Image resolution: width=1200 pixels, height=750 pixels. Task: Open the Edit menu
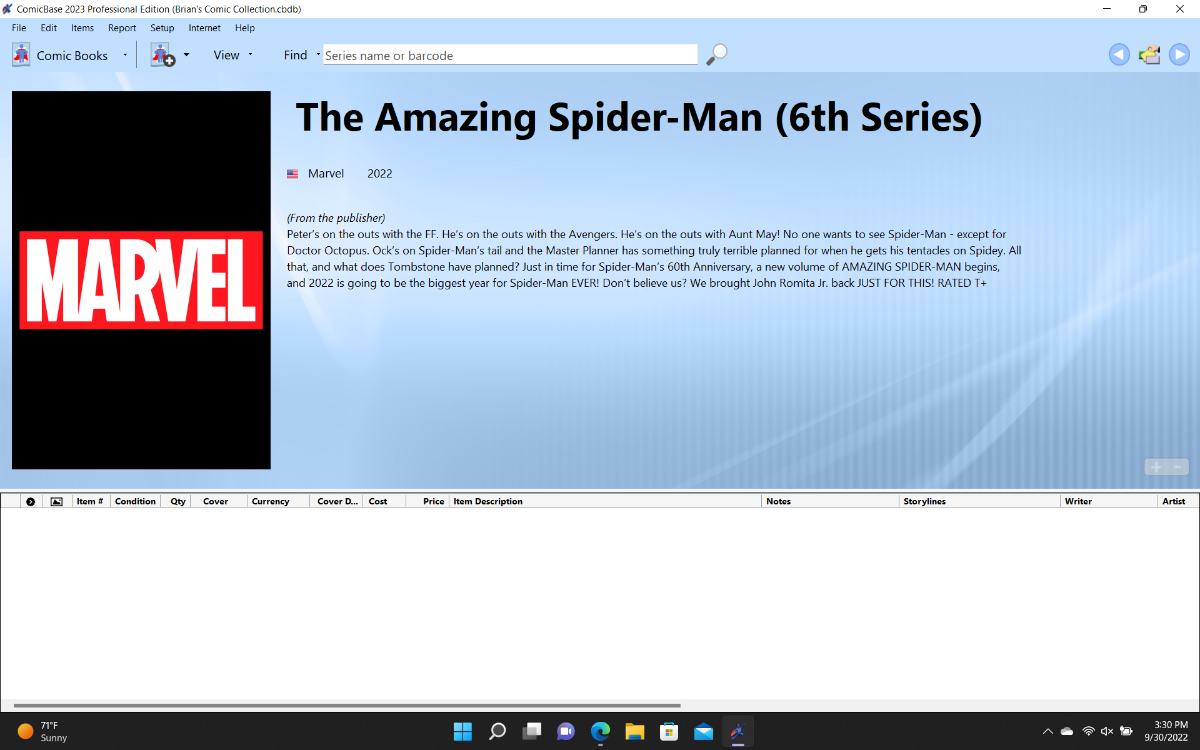tap(49, 28)
